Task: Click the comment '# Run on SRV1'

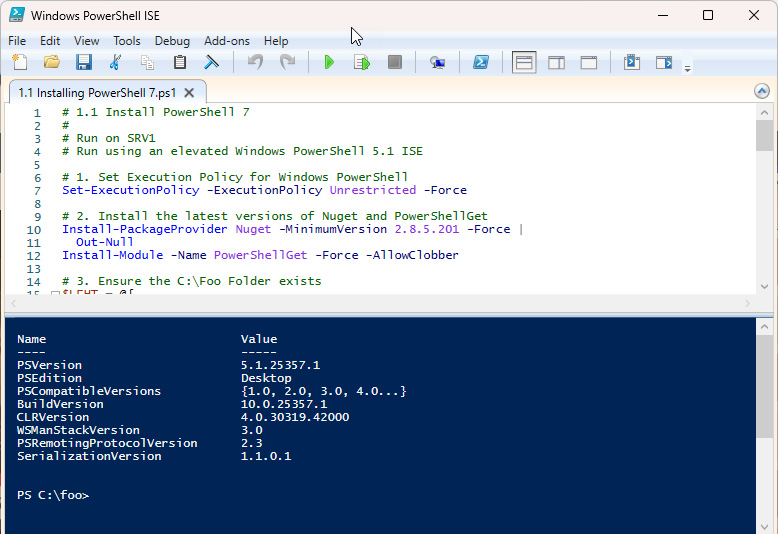Action: 109,138
